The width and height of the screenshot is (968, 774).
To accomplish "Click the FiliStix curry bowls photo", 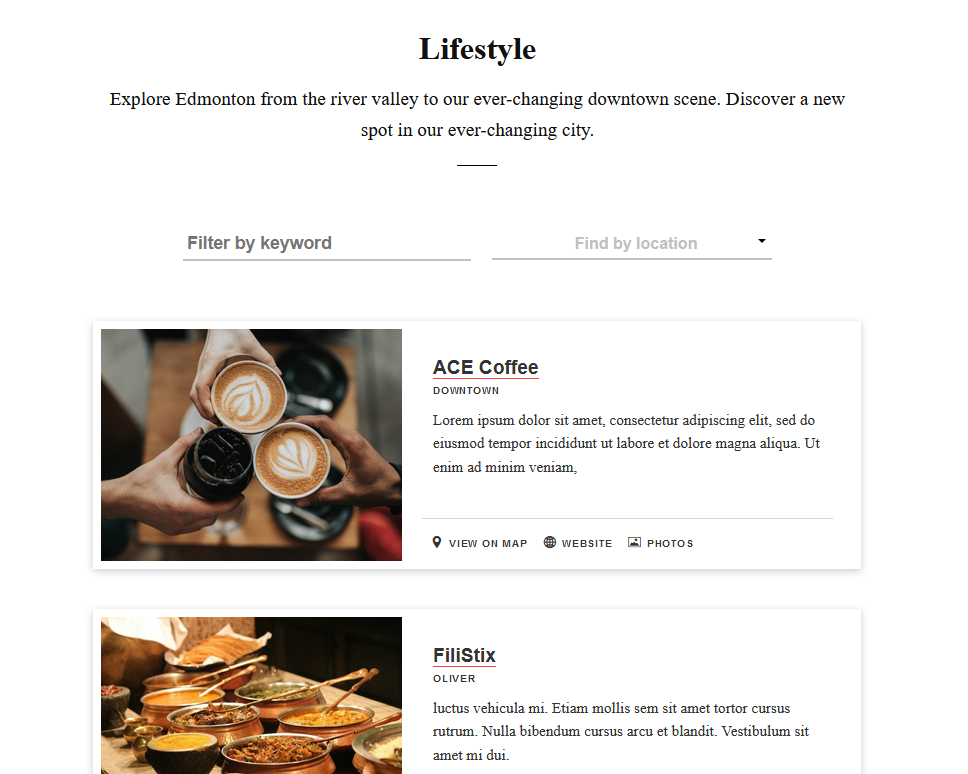I will [251, 696].
